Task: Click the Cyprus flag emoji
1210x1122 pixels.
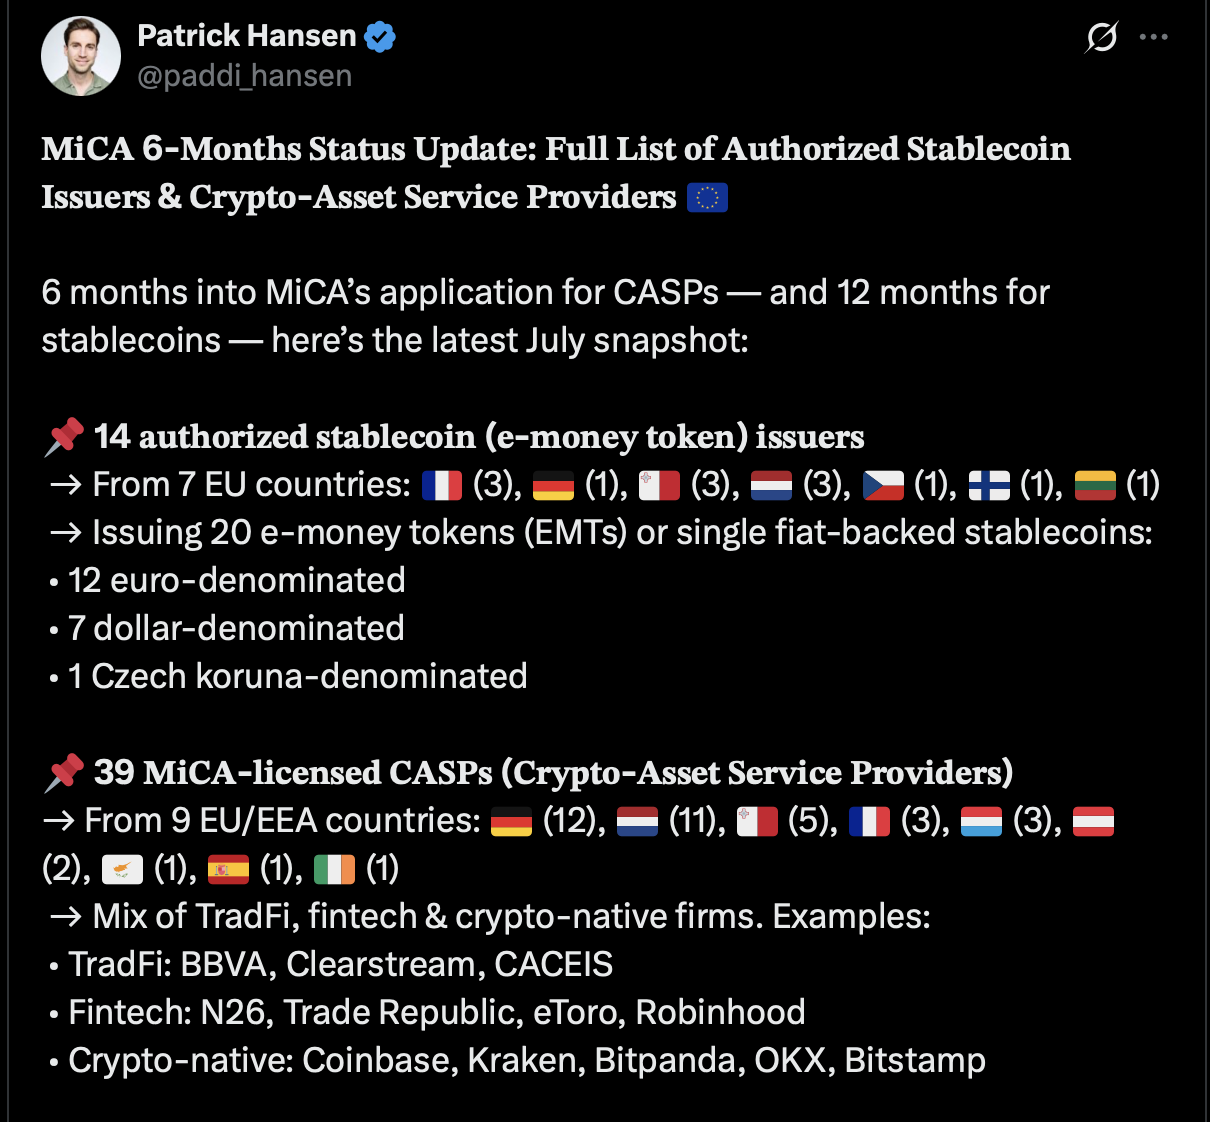Action: click(122, 869)
